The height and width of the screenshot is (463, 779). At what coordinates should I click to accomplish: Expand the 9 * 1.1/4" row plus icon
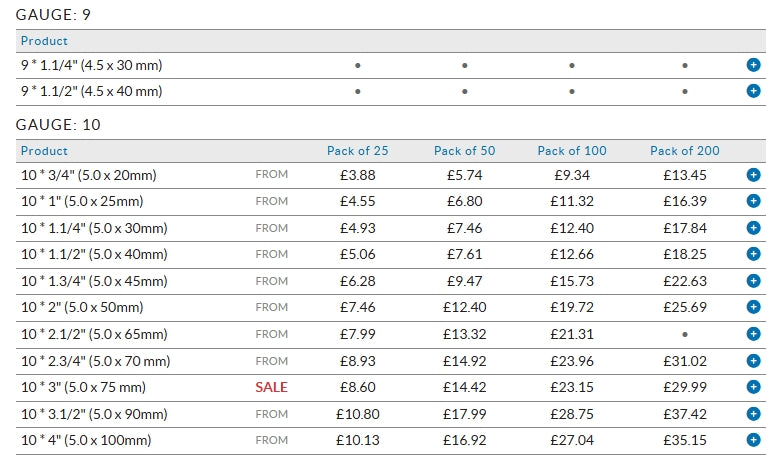[x=753, y=65]
